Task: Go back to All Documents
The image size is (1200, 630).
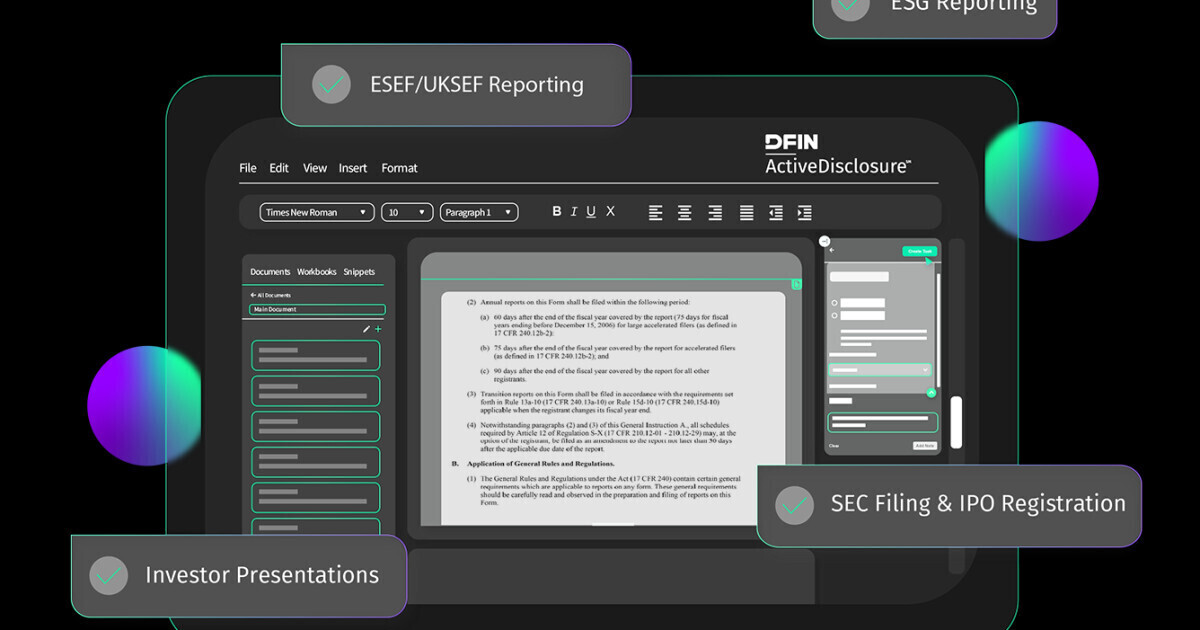Action: click(271, 295)
